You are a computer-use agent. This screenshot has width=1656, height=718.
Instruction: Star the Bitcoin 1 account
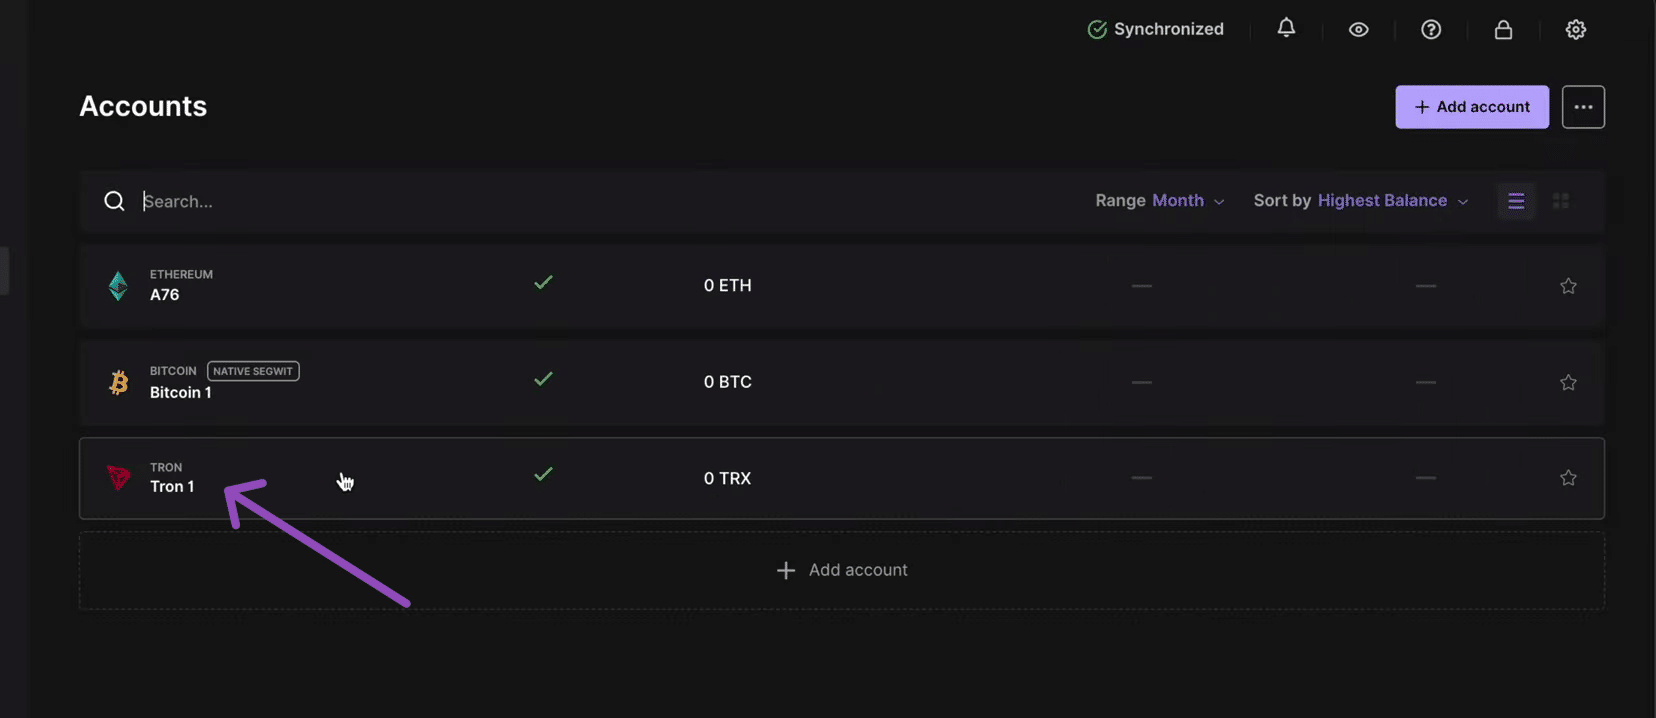click(x=1568, y=382)
